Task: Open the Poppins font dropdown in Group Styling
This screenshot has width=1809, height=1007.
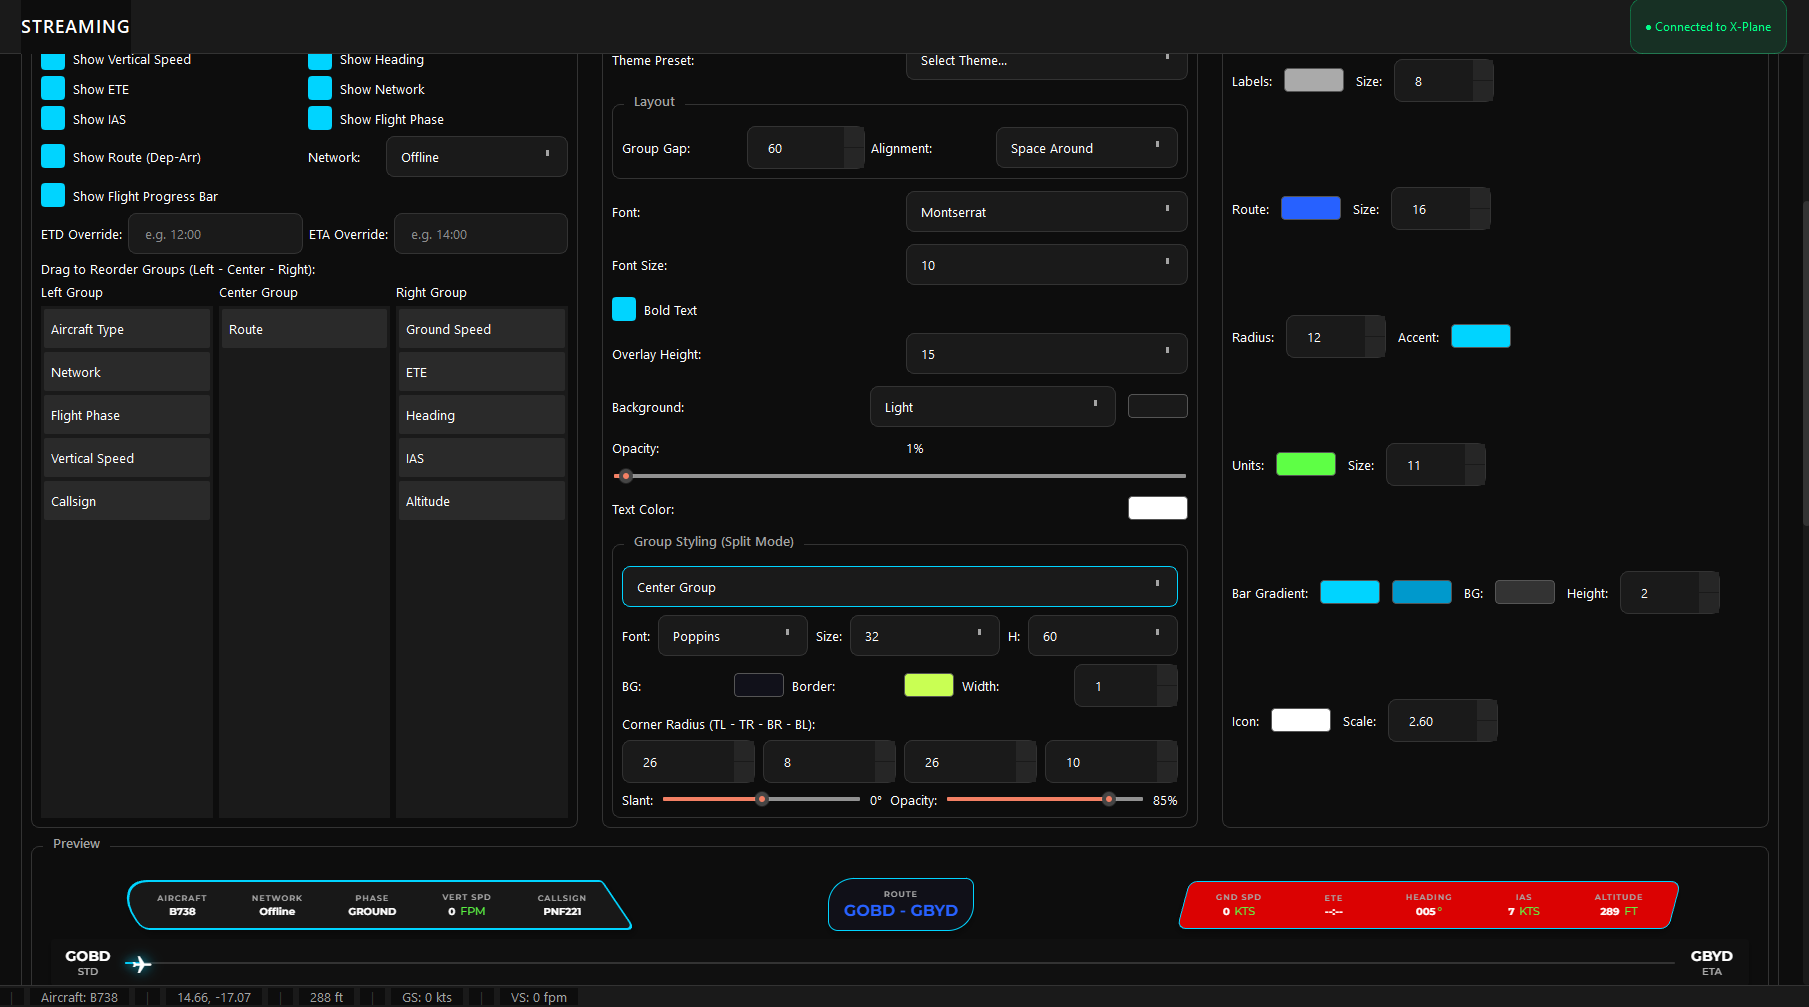Action: pos(732,635)
